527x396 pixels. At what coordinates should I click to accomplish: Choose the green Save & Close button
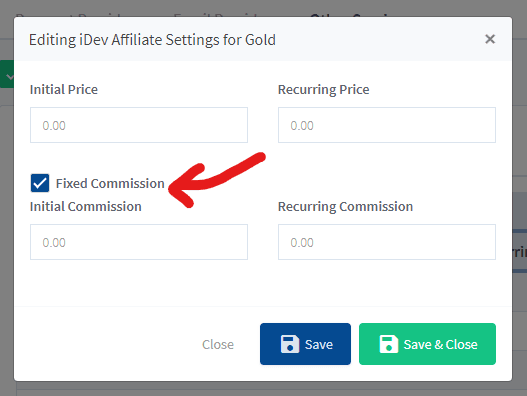pos(427,344)
